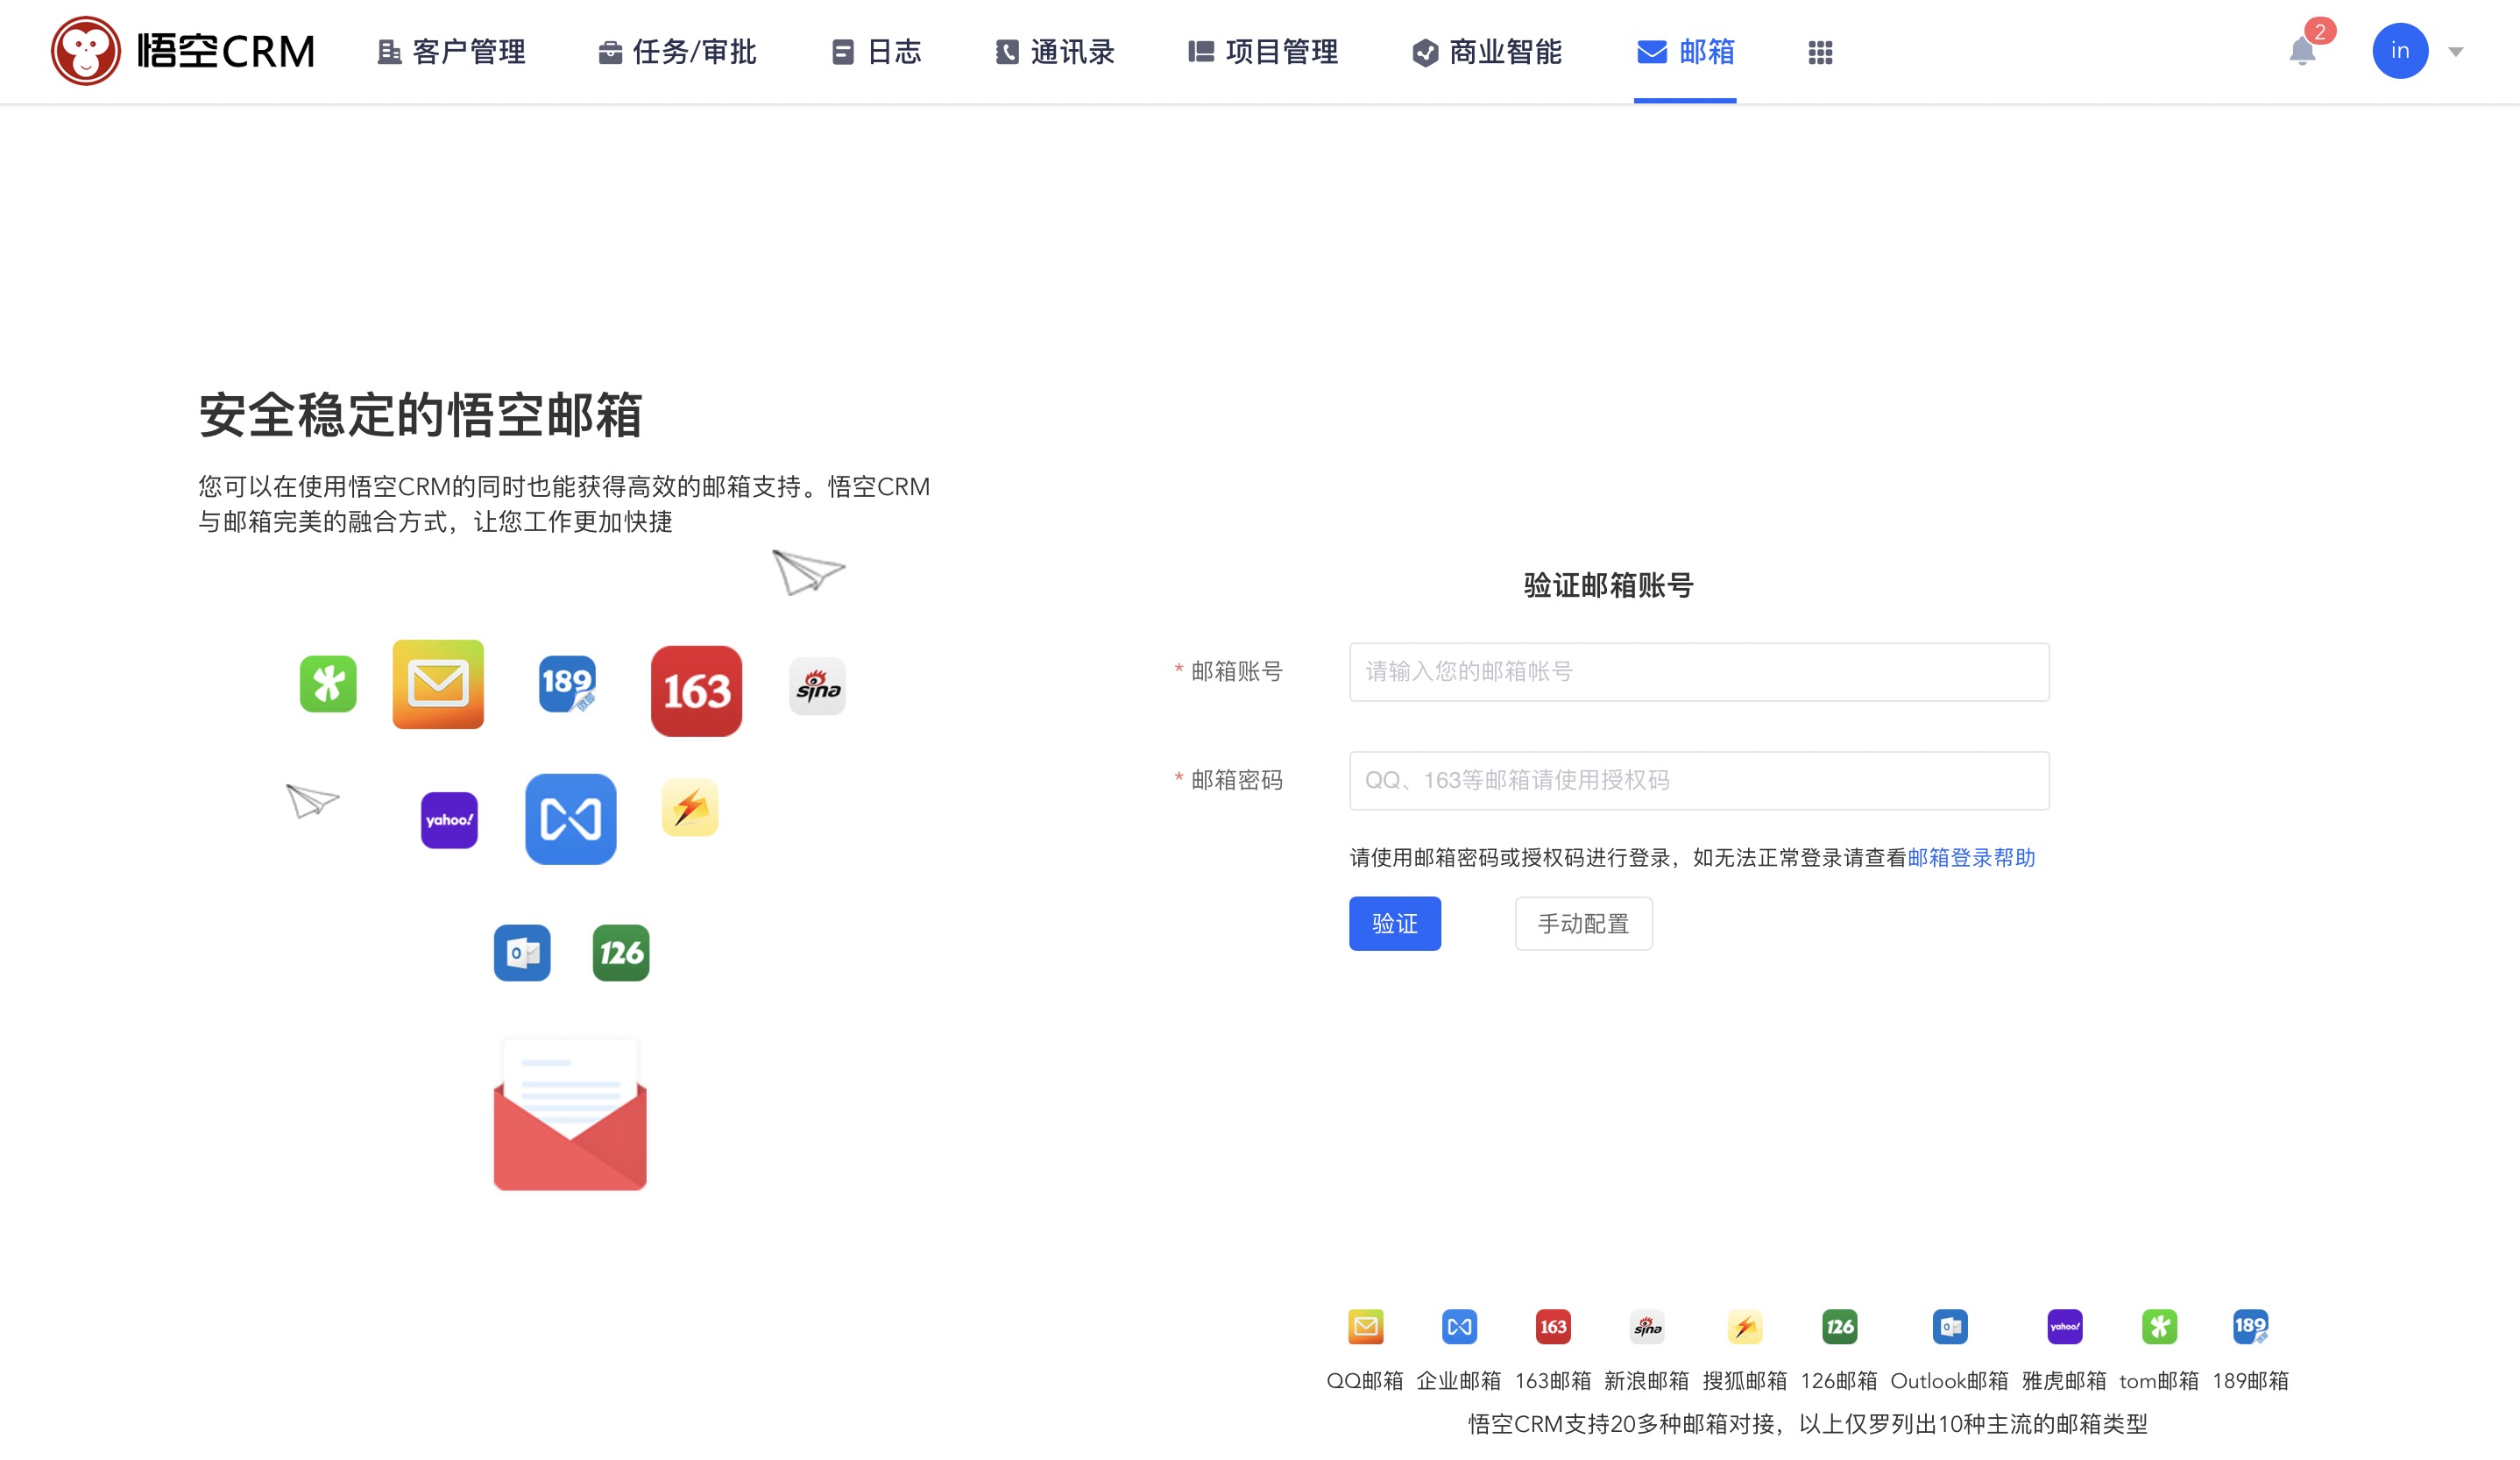Expand the user account dropdown arrow
The image size is (2520, 1460).
[x=2456, y=52]
